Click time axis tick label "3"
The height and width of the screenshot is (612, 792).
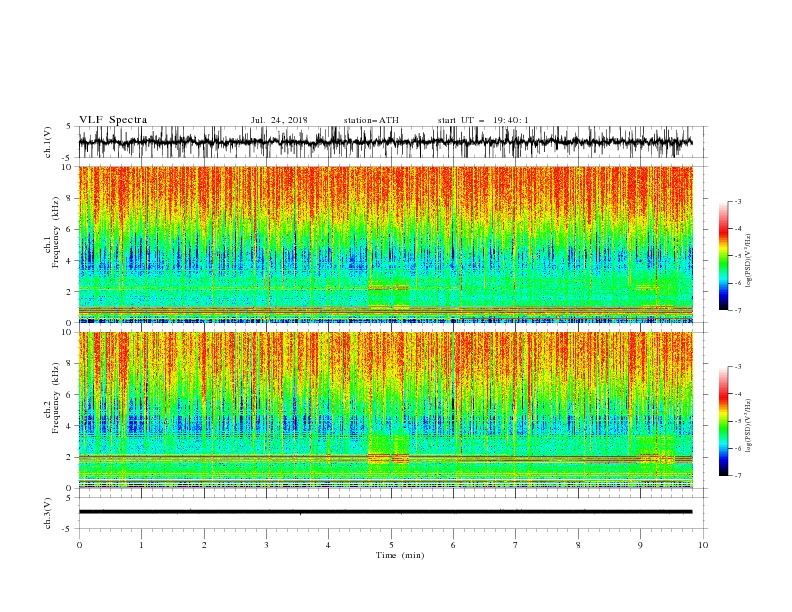click(x=266, y=545)
